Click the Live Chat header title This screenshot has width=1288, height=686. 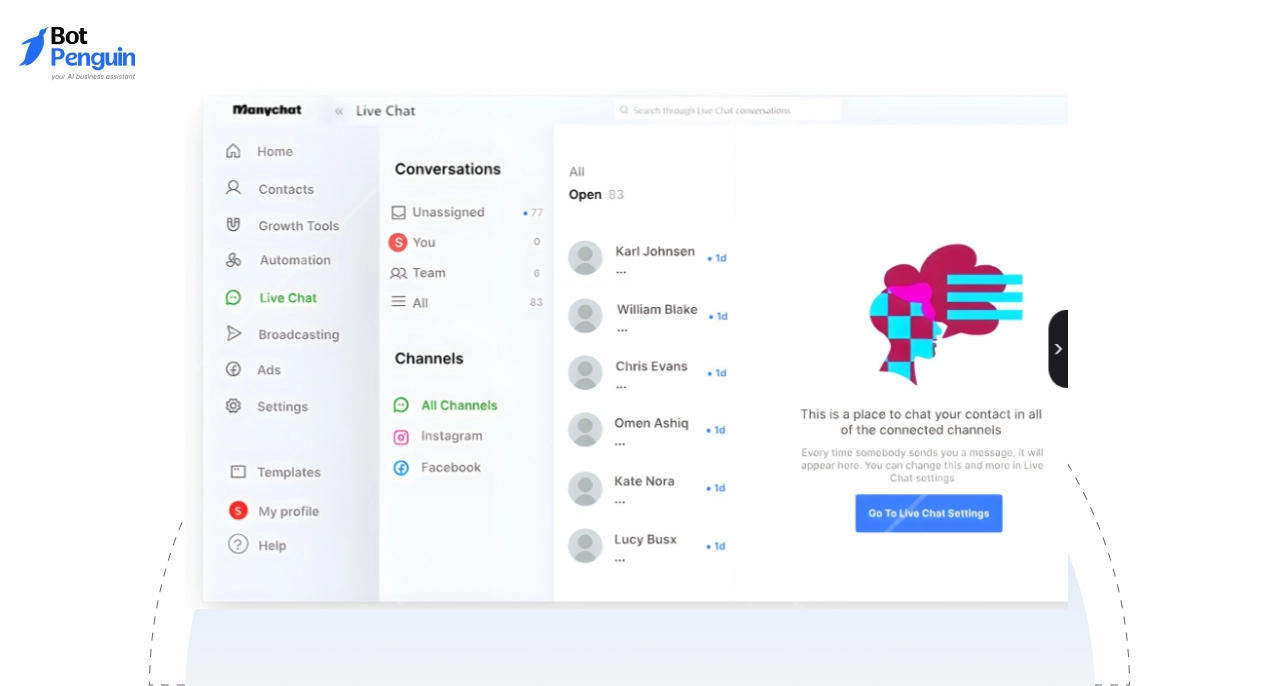pyautogui.click(x=386, y=111)
